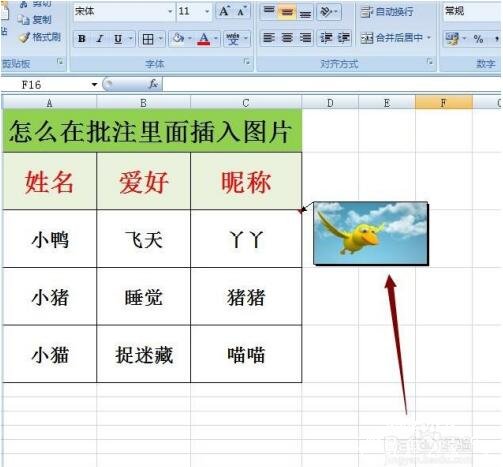Screen dimensions: 503x467
Task: Apply fill color with the paint bucket
Action: tap(178, 39)
